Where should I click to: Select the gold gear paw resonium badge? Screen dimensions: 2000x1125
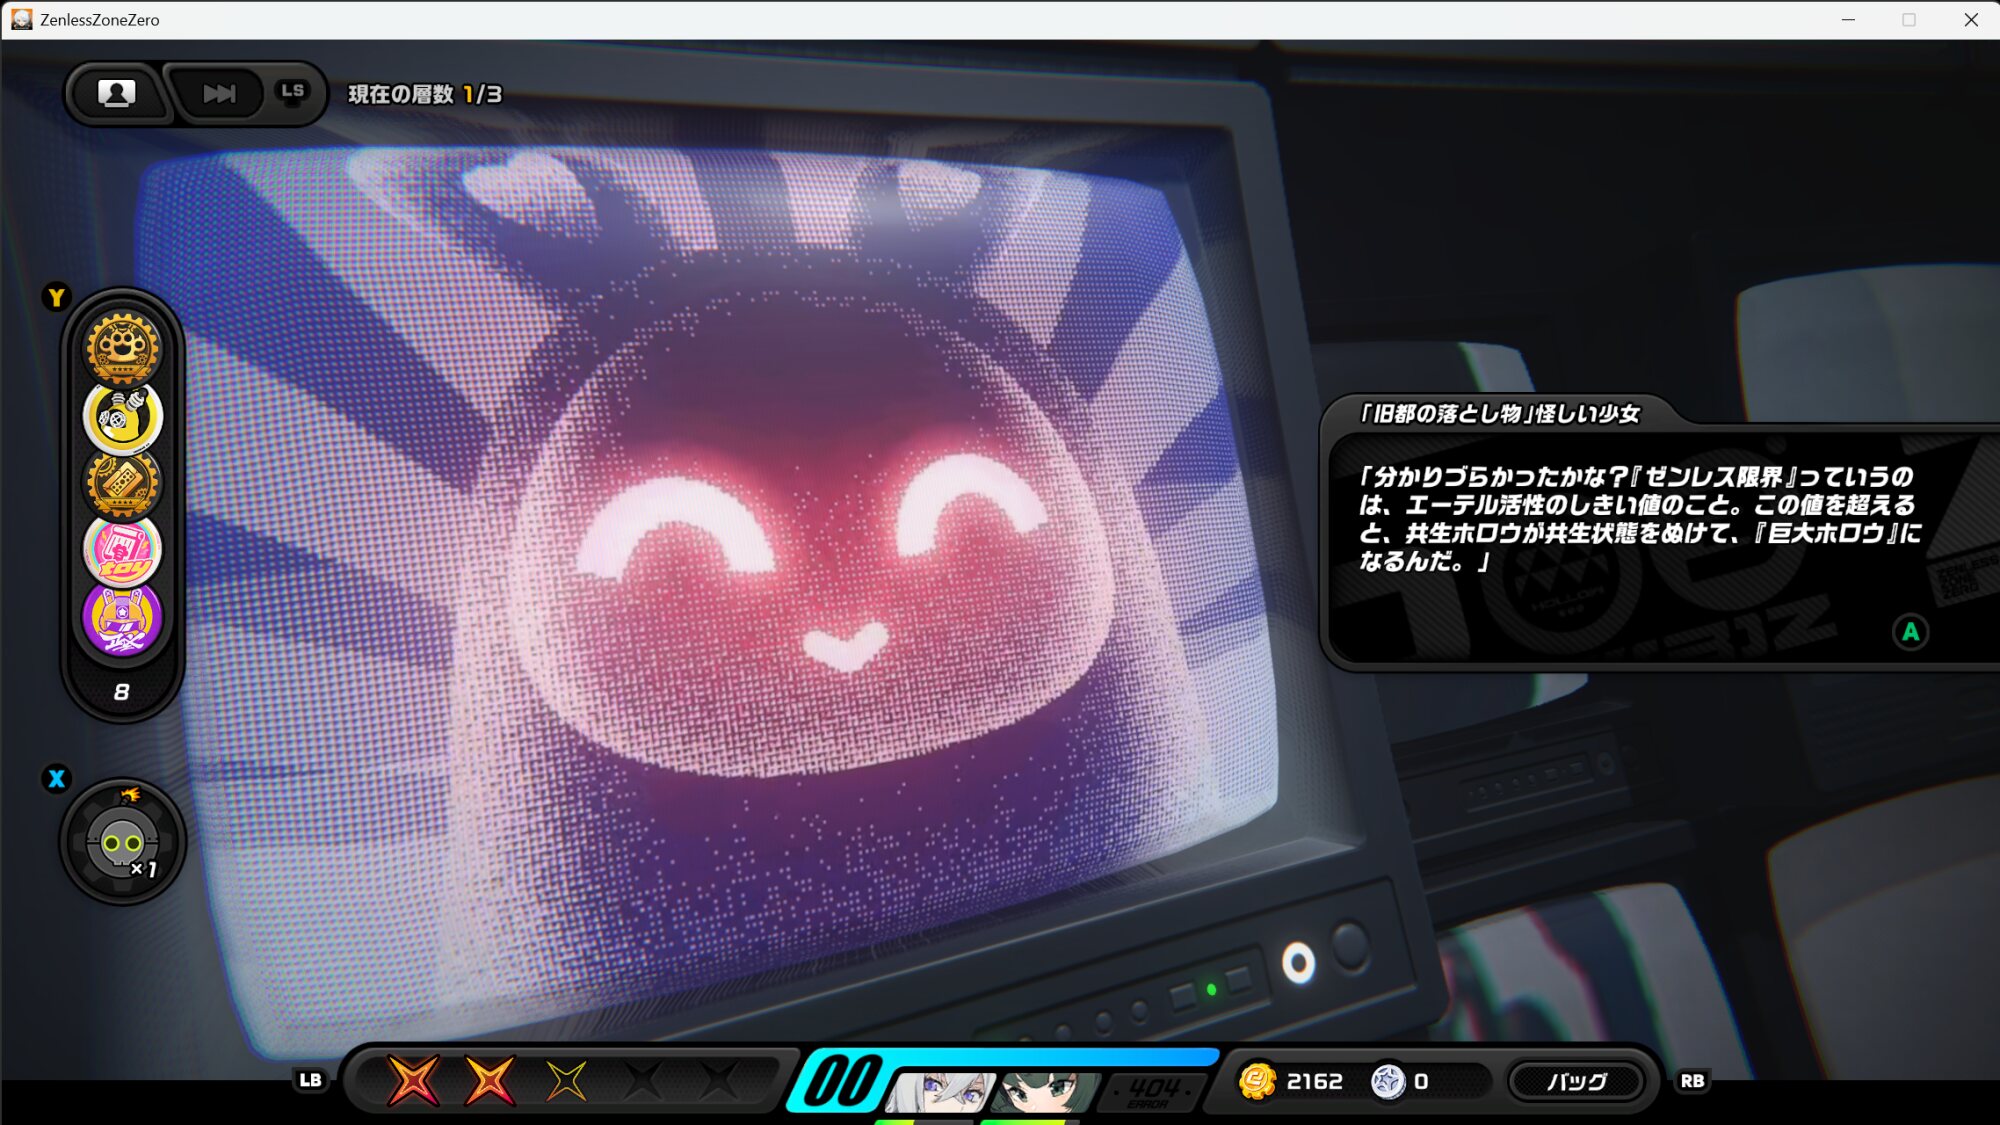pos(122,347)
